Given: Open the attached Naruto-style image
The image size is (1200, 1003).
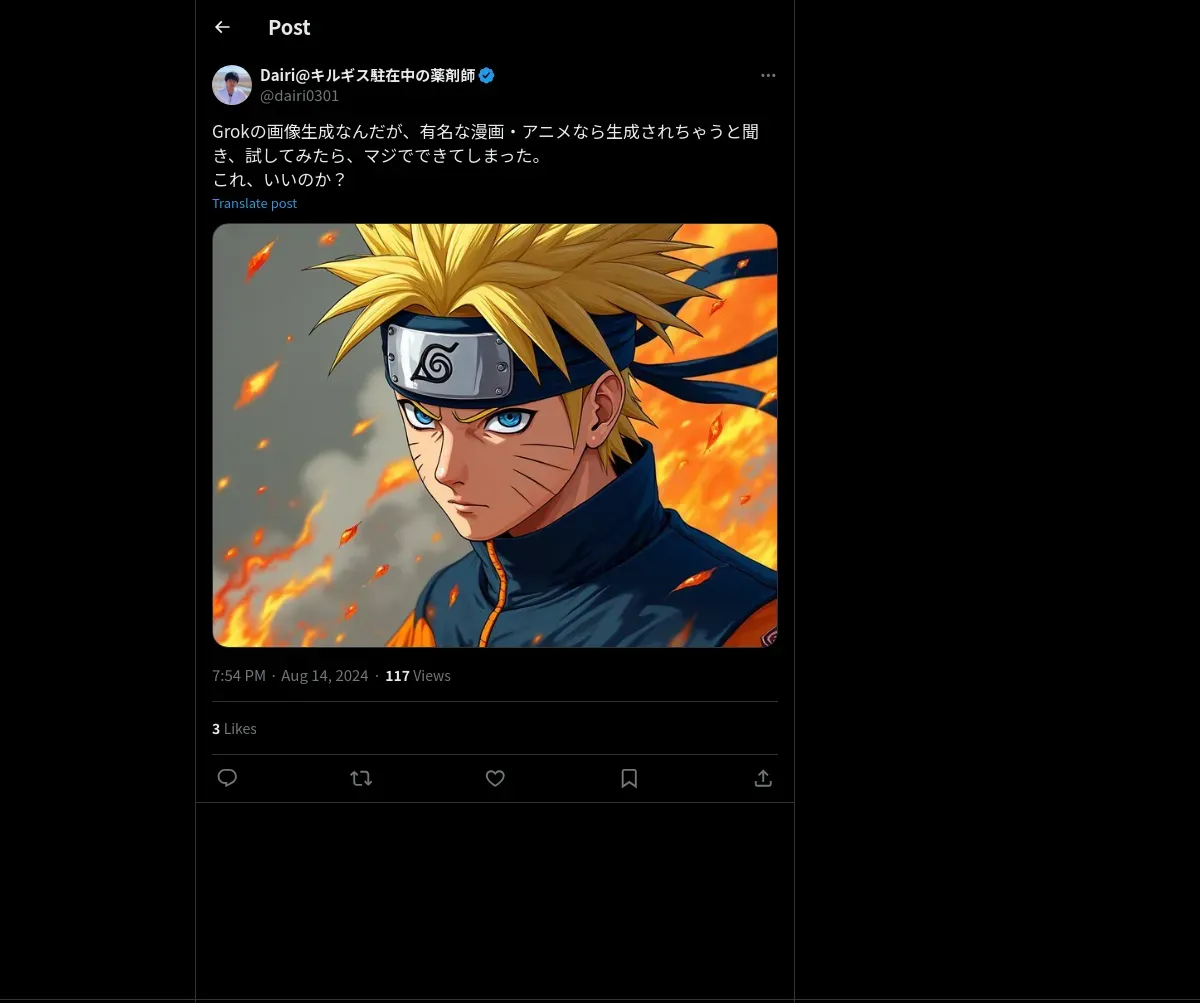Looking at the screenshot, I should [x=495, y=435].
